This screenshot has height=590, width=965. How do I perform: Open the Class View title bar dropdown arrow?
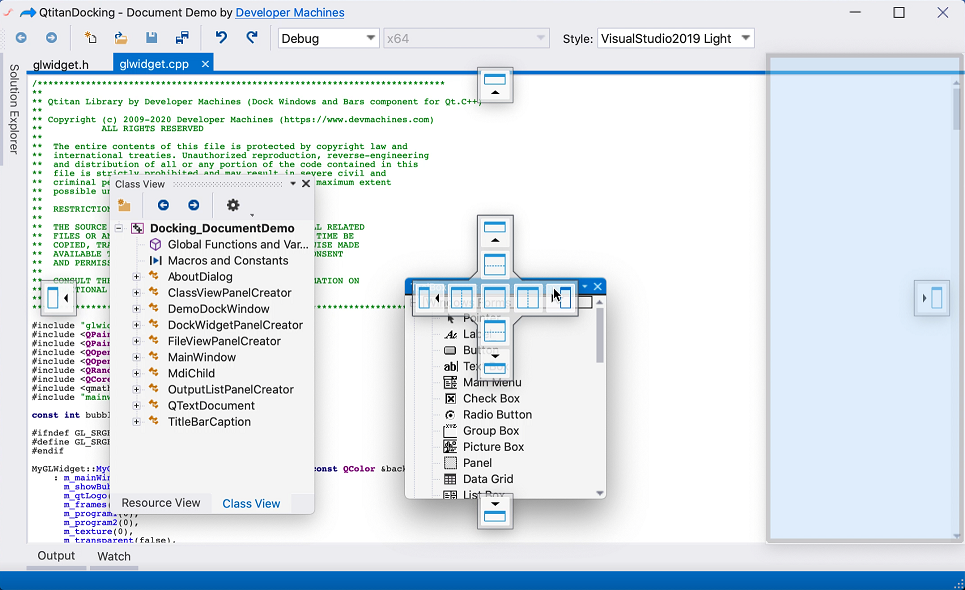click(x=293, y=184)
